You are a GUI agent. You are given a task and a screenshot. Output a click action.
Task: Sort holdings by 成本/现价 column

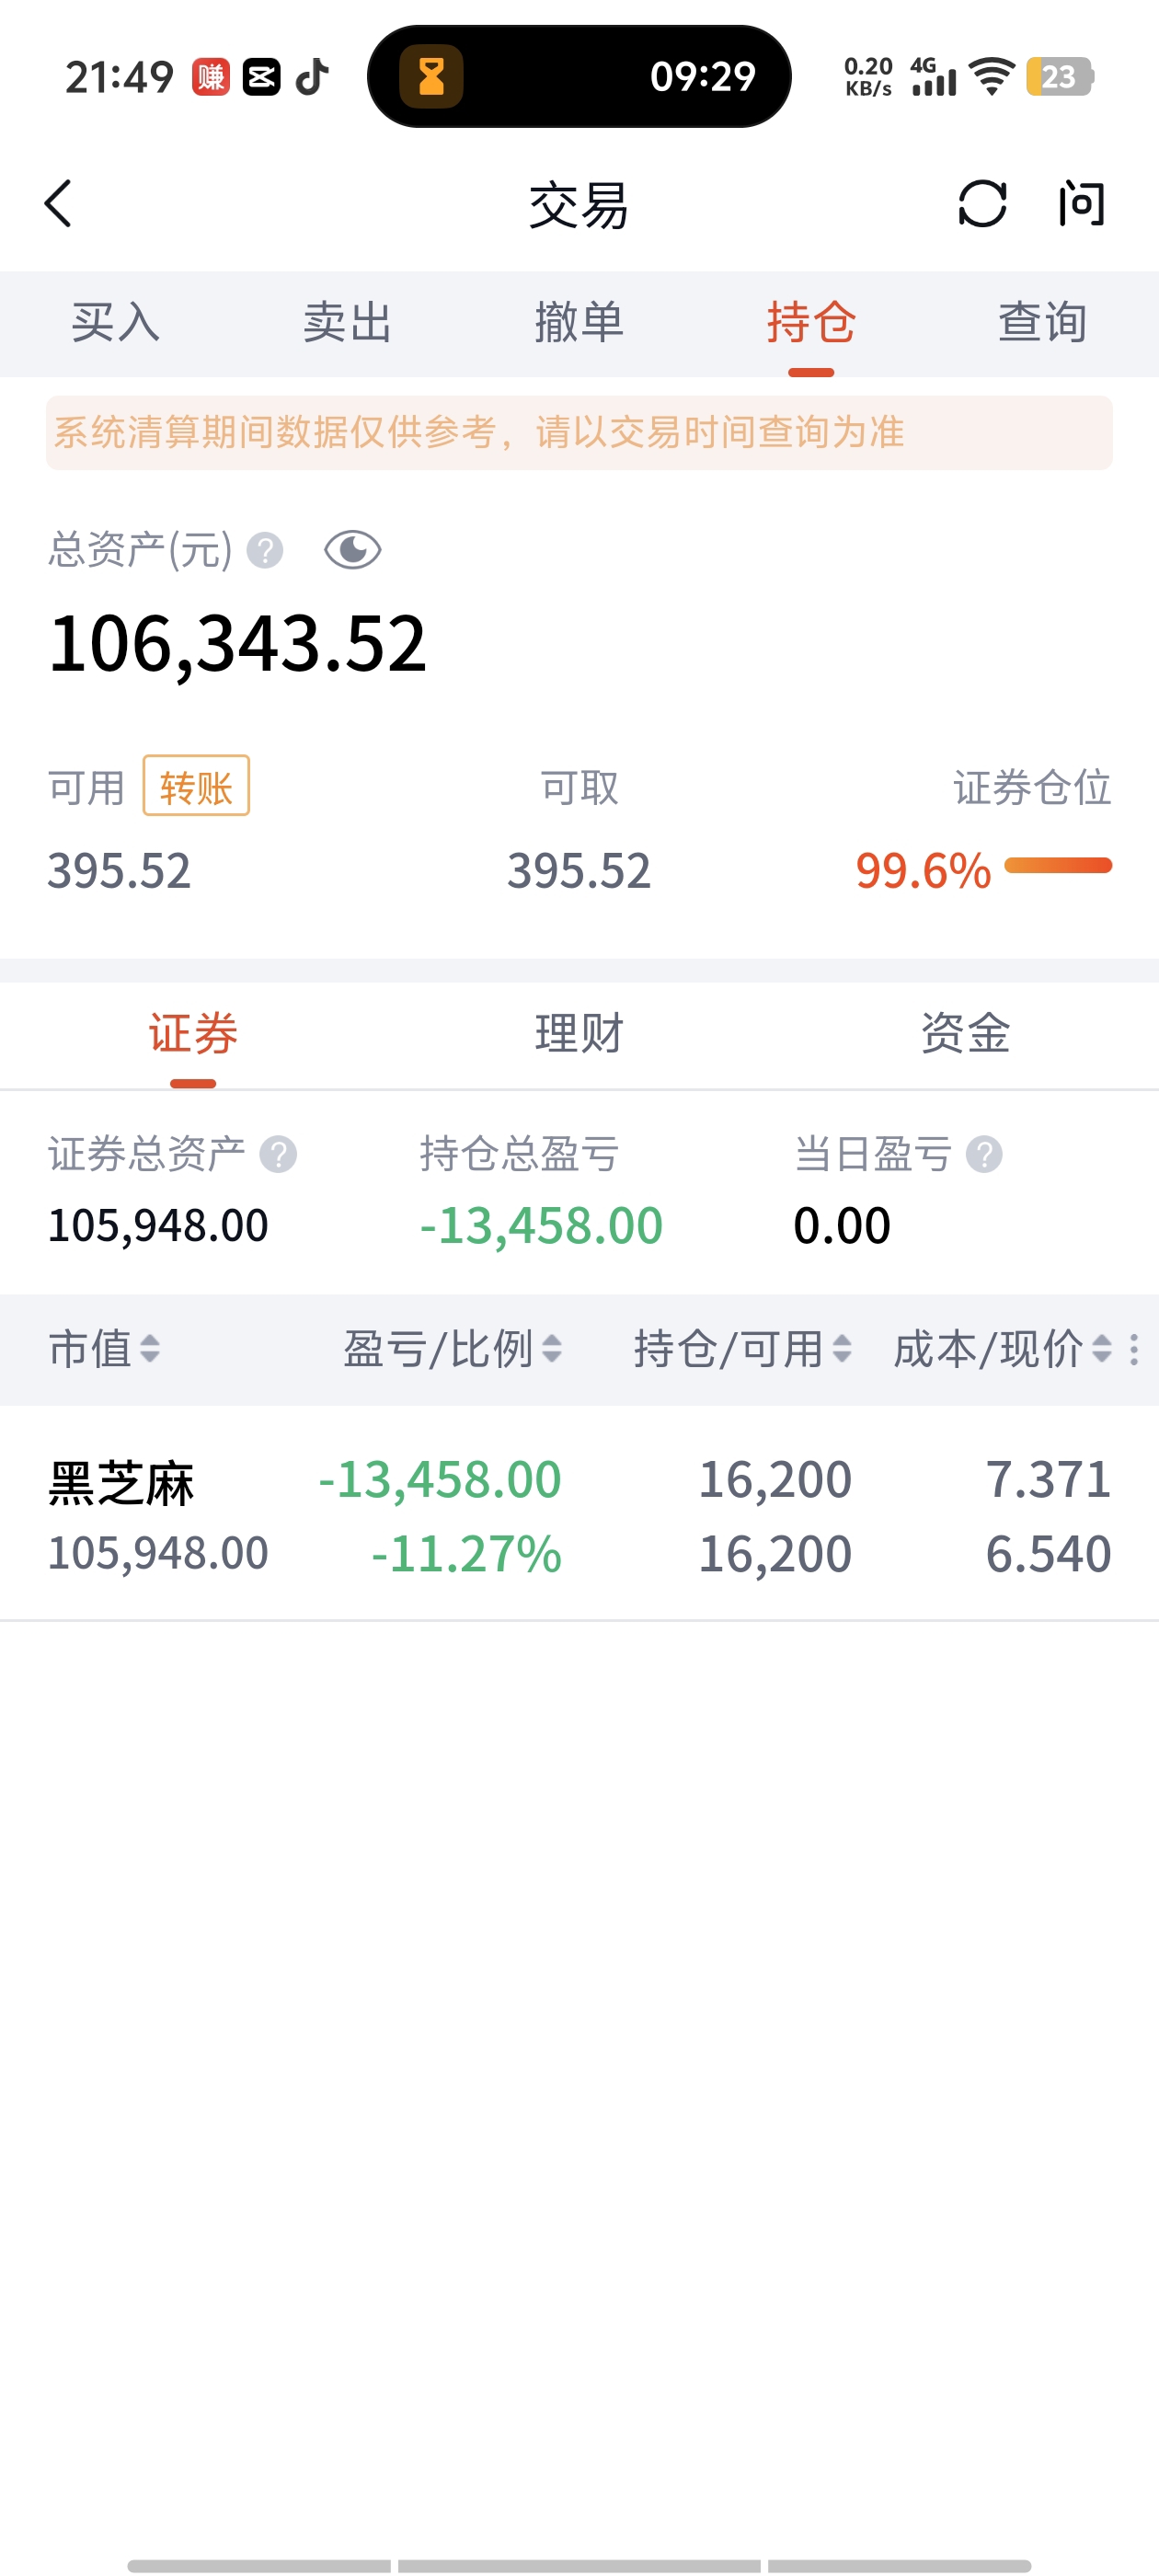click(1001, 1349)
